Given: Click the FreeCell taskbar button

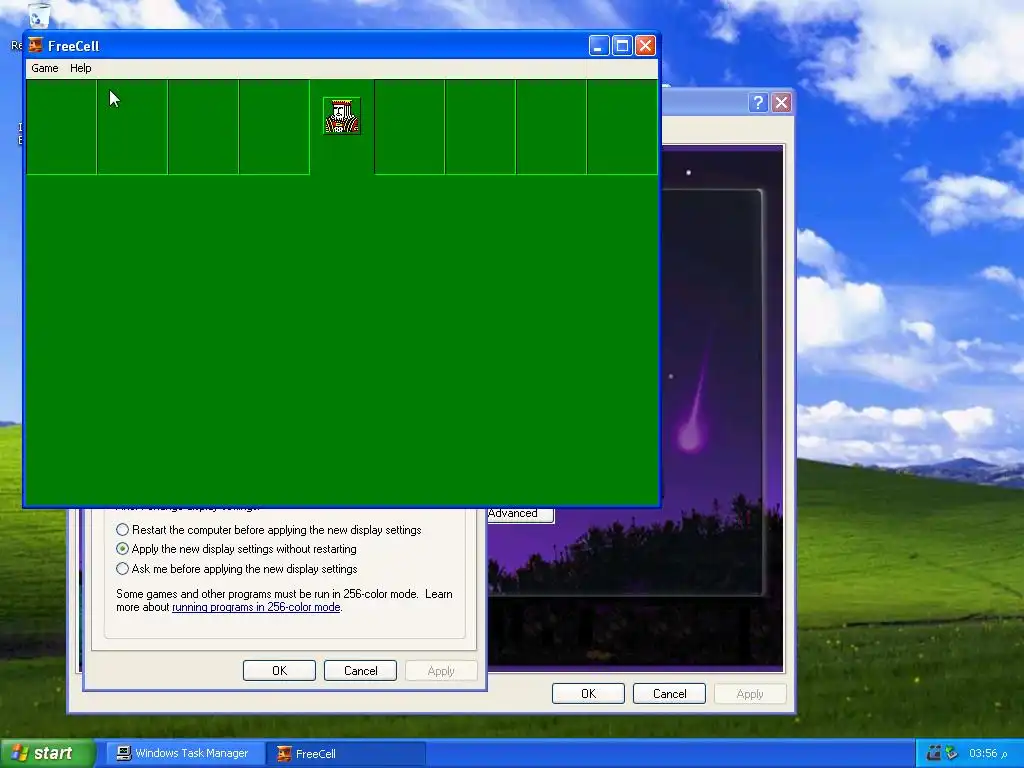Looking at the screenshot, I should point(345,754).
